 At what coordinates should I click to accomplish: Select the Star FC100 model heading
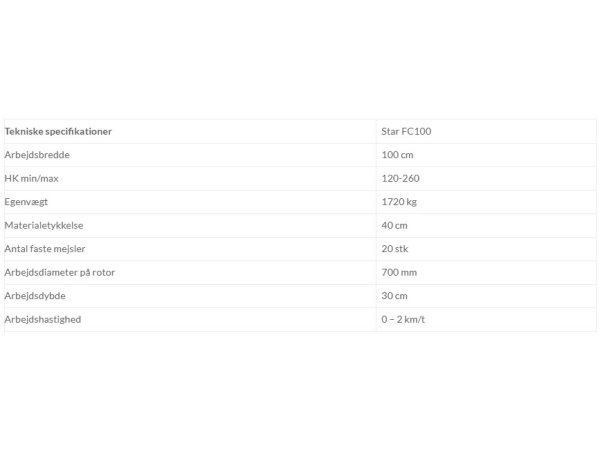406,131
